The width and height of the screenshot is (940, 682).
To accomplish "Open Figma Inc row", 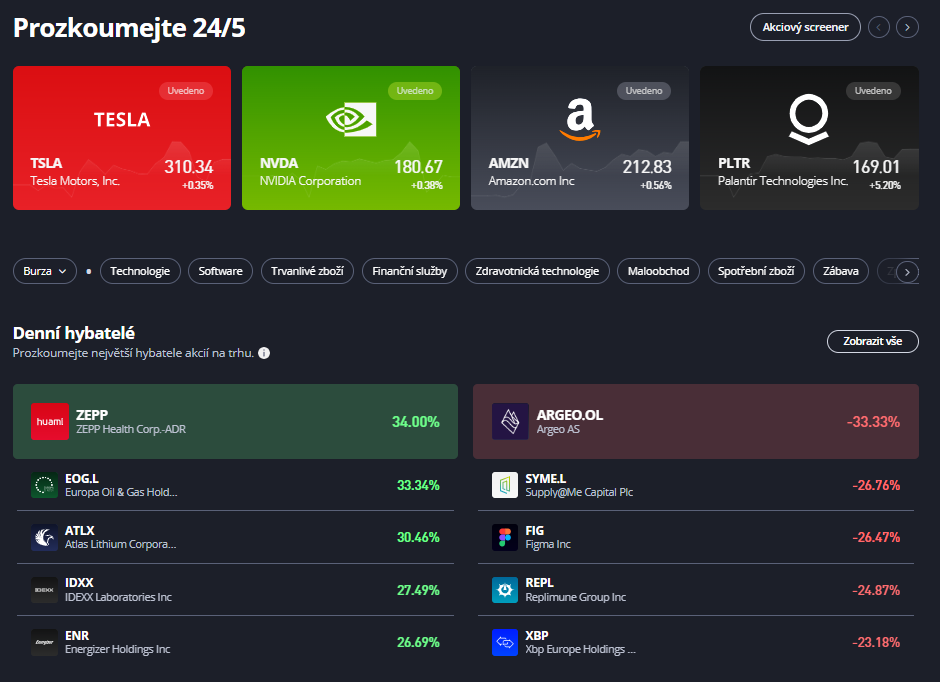I will [695, 537].
